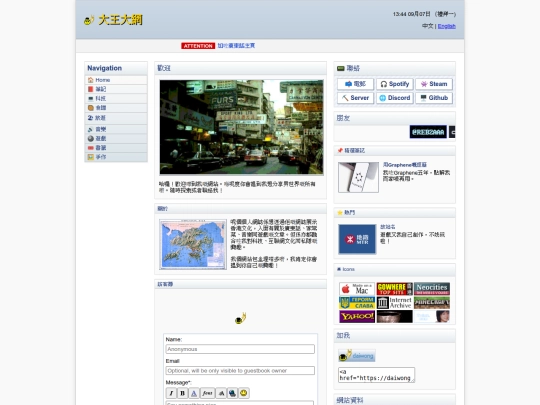Click the Internet Archive badge
The image size is (540, 405).
[x=394, y=303]
